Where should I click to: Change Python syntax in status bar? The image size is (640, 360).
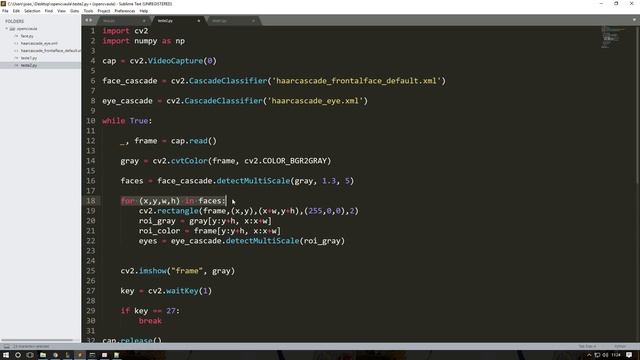tap(620, 346)
